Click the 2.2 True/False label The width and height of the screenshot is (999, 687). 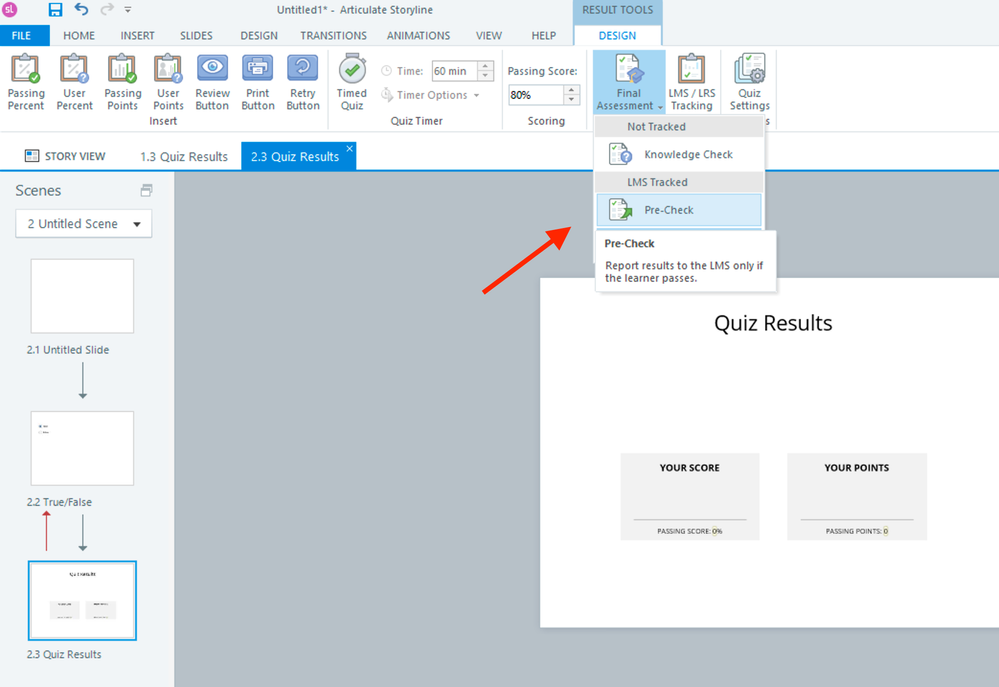click(59, 502)
